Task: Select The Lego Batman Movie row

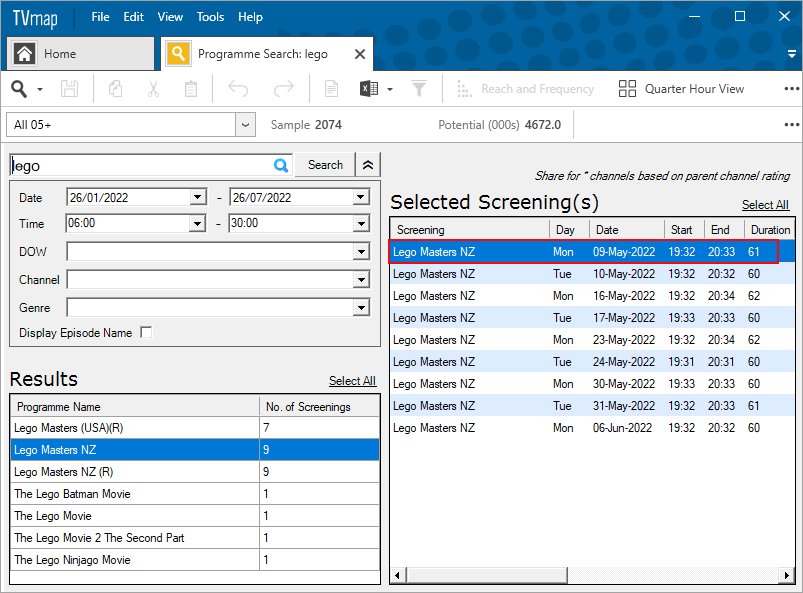Action: pos(195,494)
